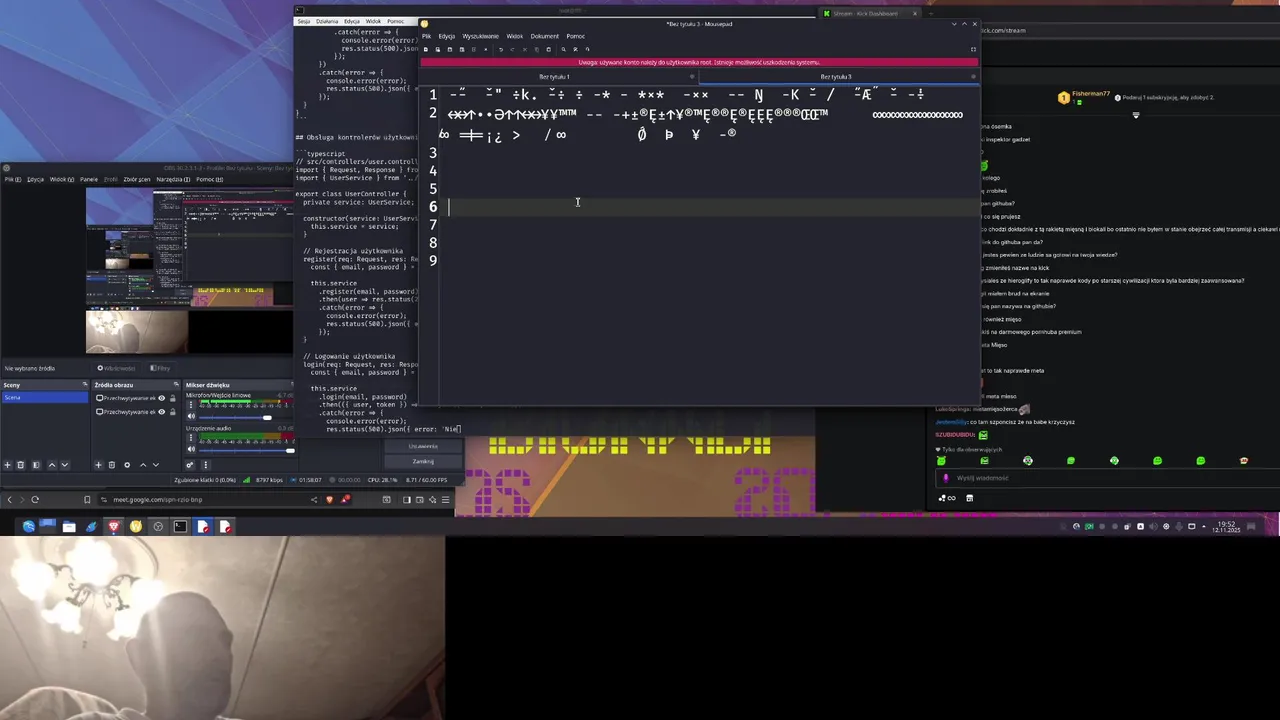Click the Find and Replace icon in Mousepad

tap(575, 49)
